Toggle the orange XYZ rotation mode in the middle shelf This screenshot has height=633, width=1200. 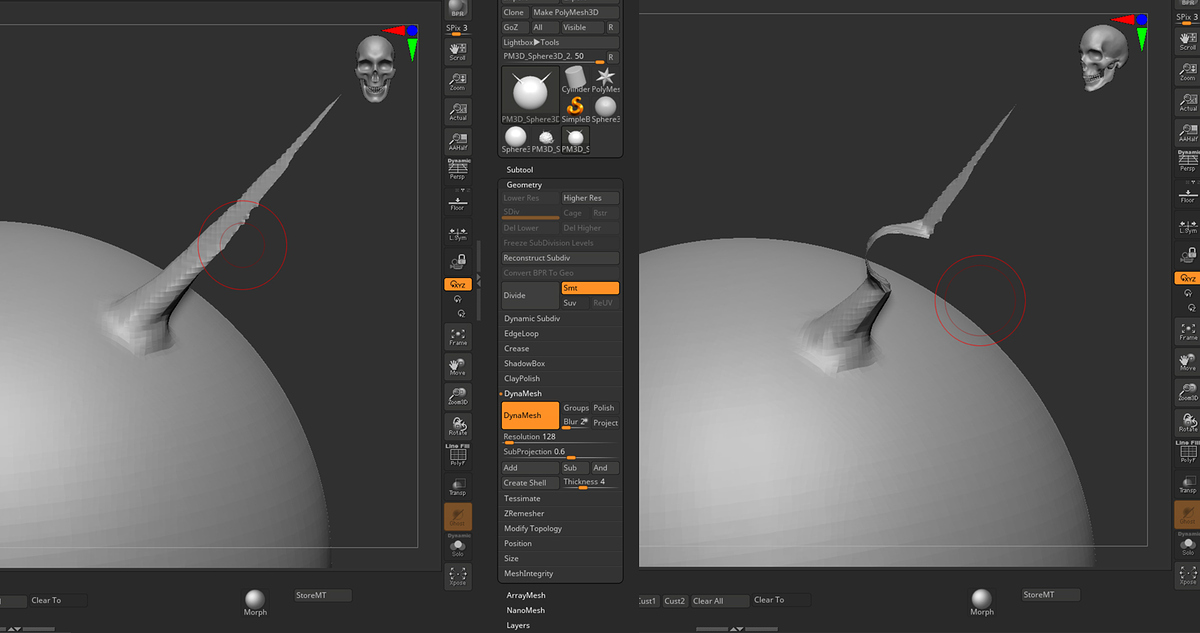click(x=457, y=285)
